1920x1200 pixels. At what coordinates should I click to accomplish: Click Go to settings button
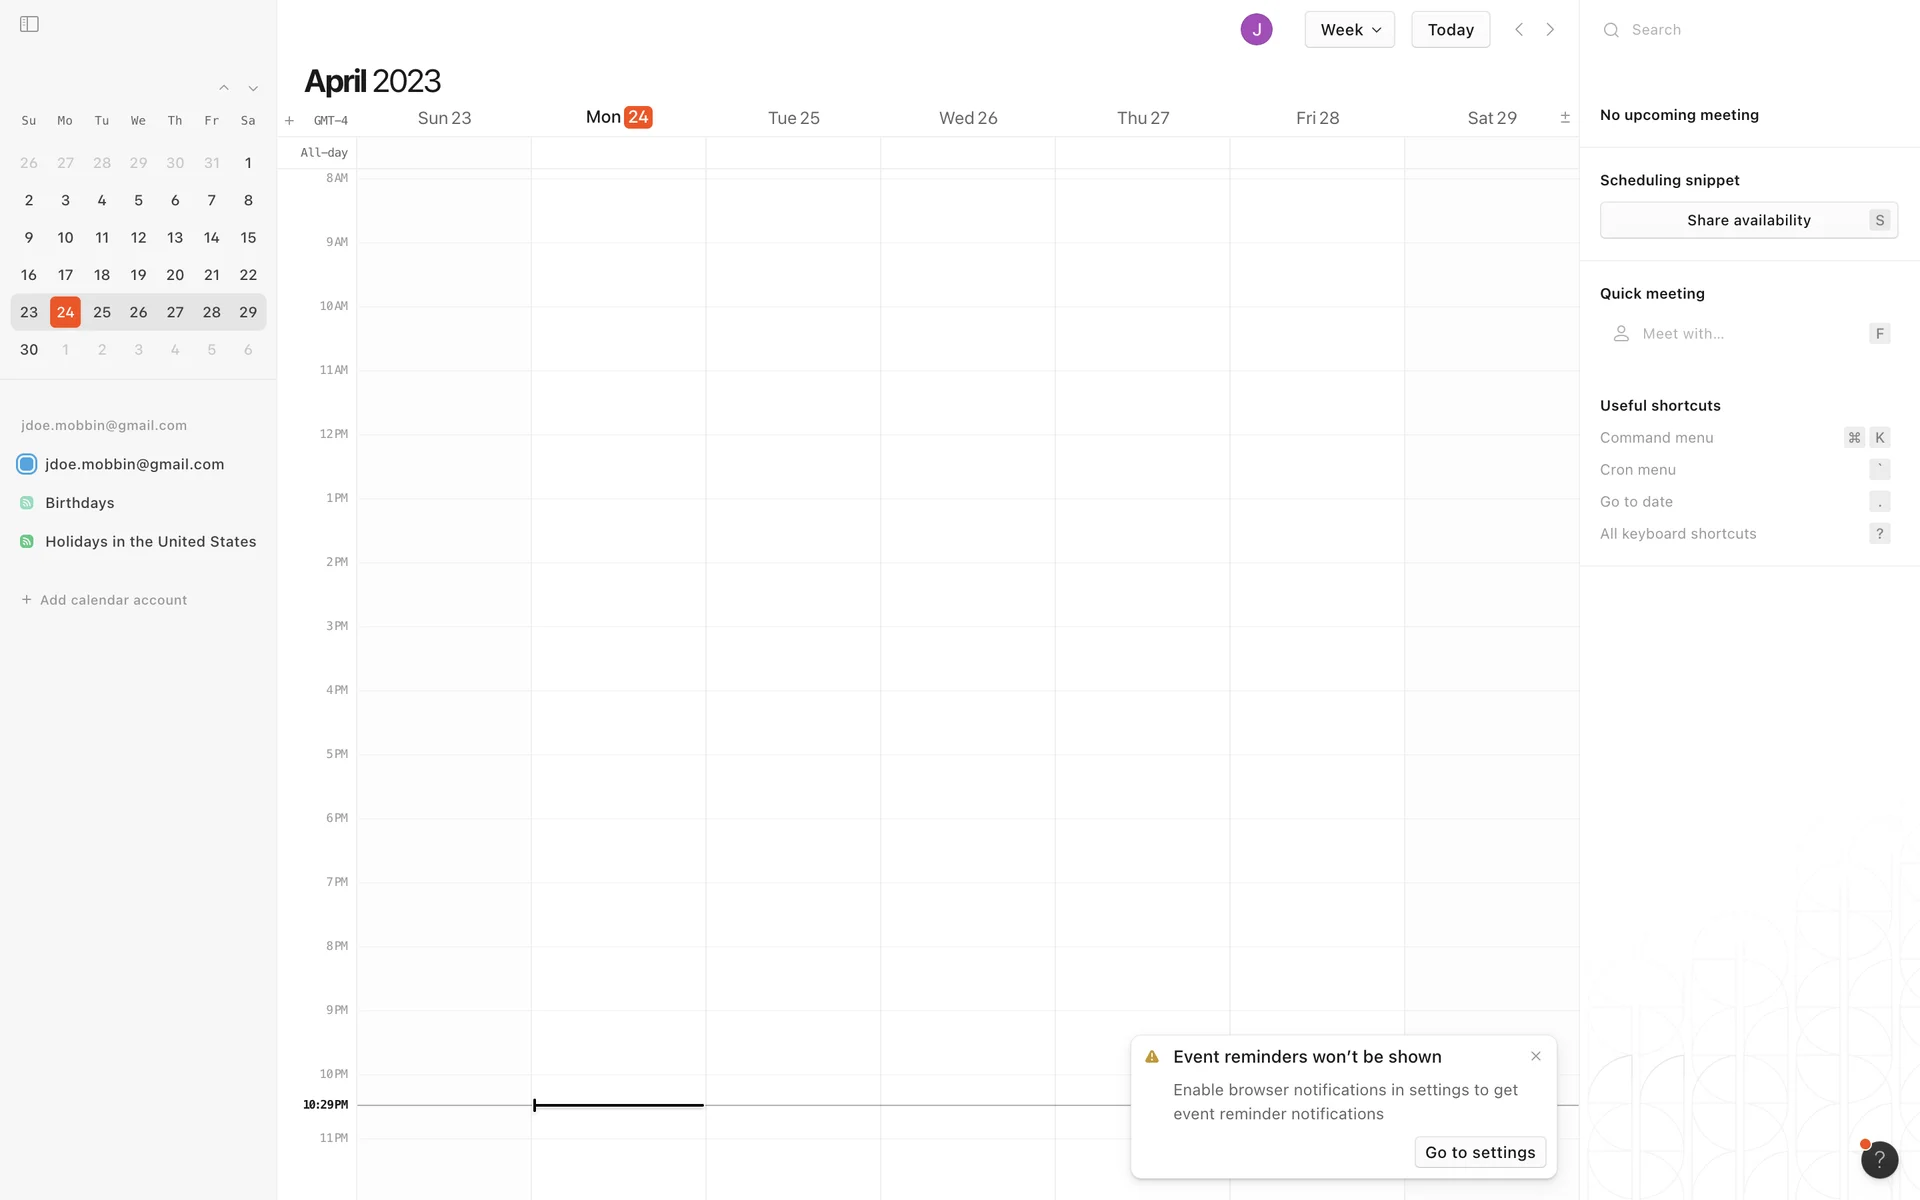click(1480, 1152)
